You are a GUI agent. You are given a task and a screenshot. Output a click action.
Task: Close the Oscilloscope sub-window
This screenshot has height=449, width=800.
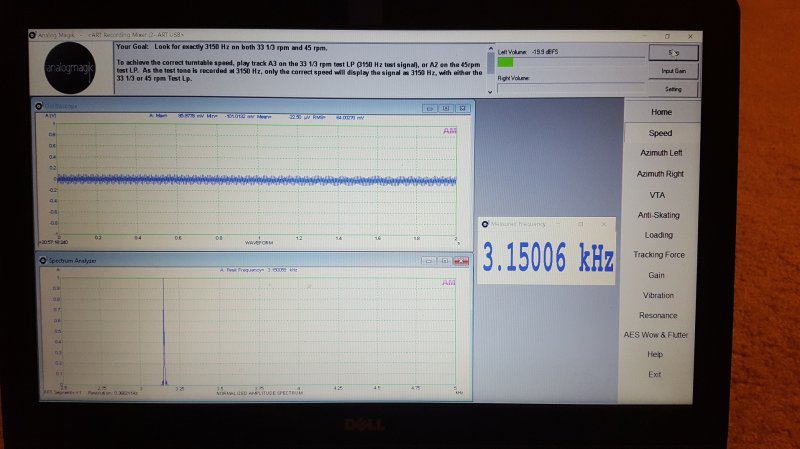click(x=462, y=108)
